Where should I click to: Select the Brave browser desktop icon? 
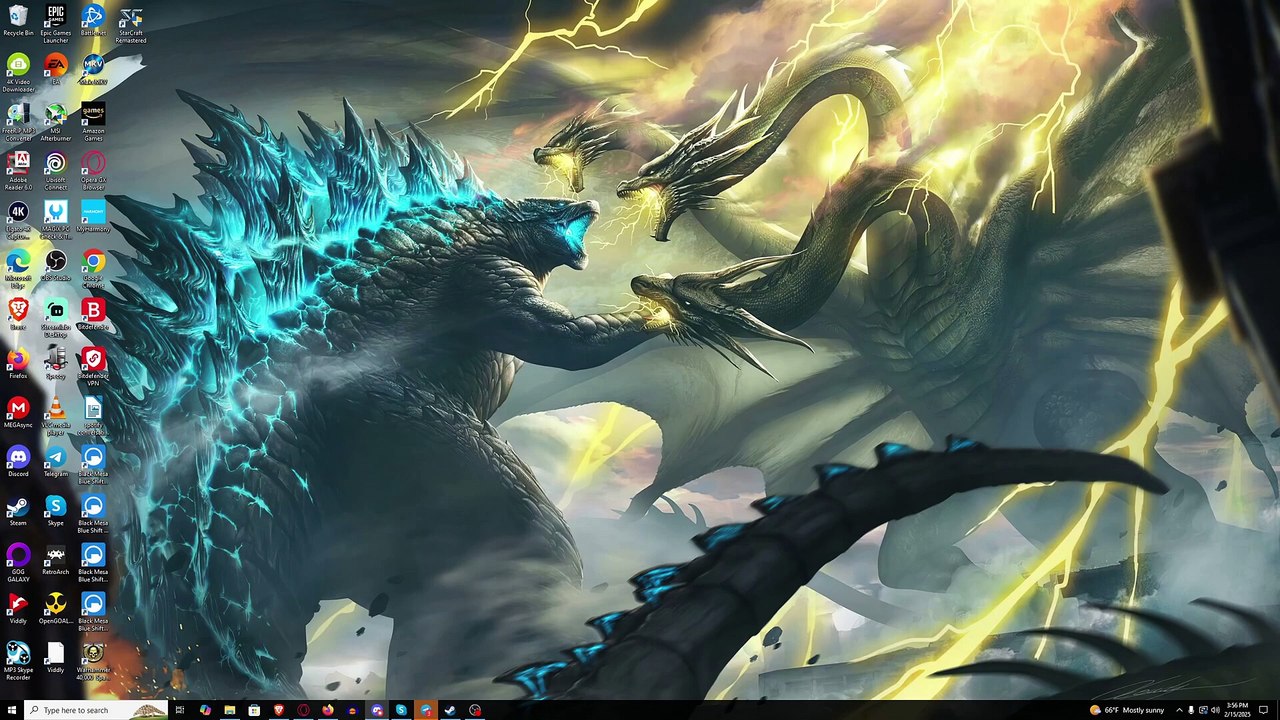18,314
